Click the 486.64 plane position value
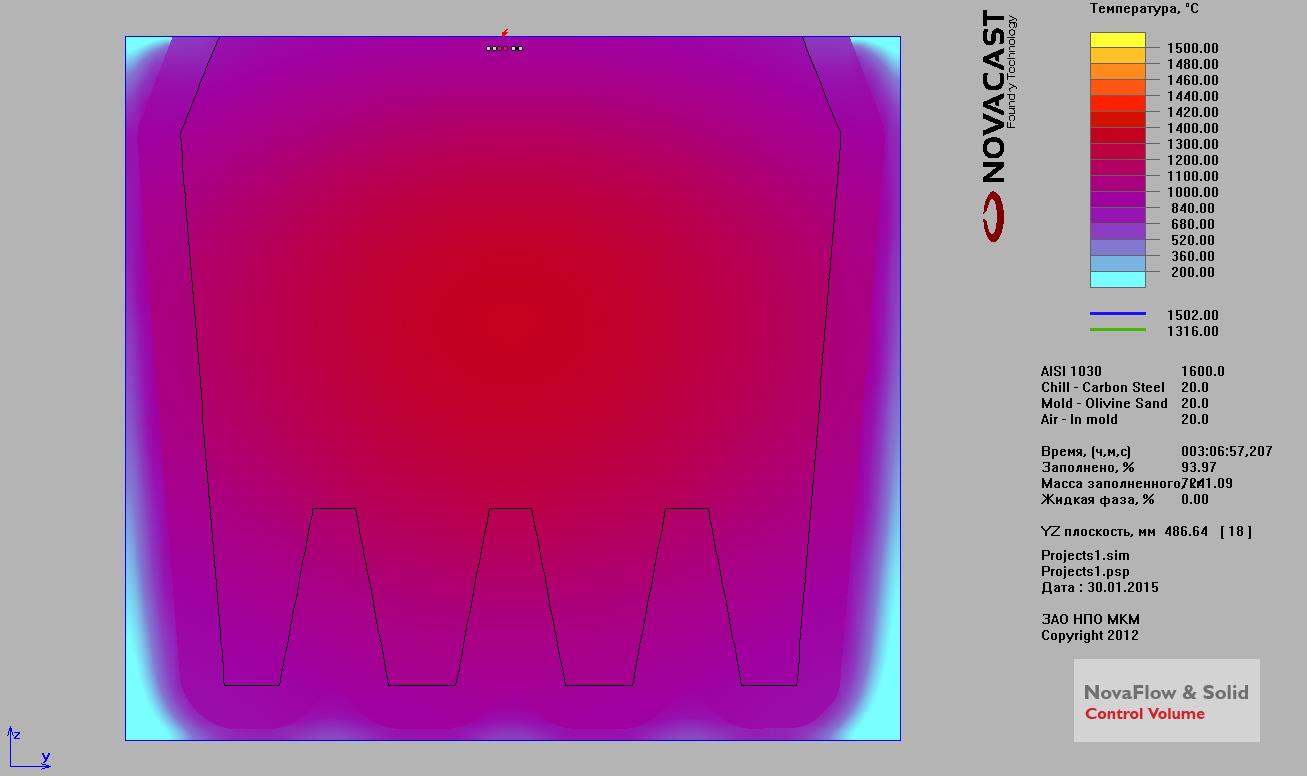The width and height of the screenshot is (1307, 776). (1186, 531)
